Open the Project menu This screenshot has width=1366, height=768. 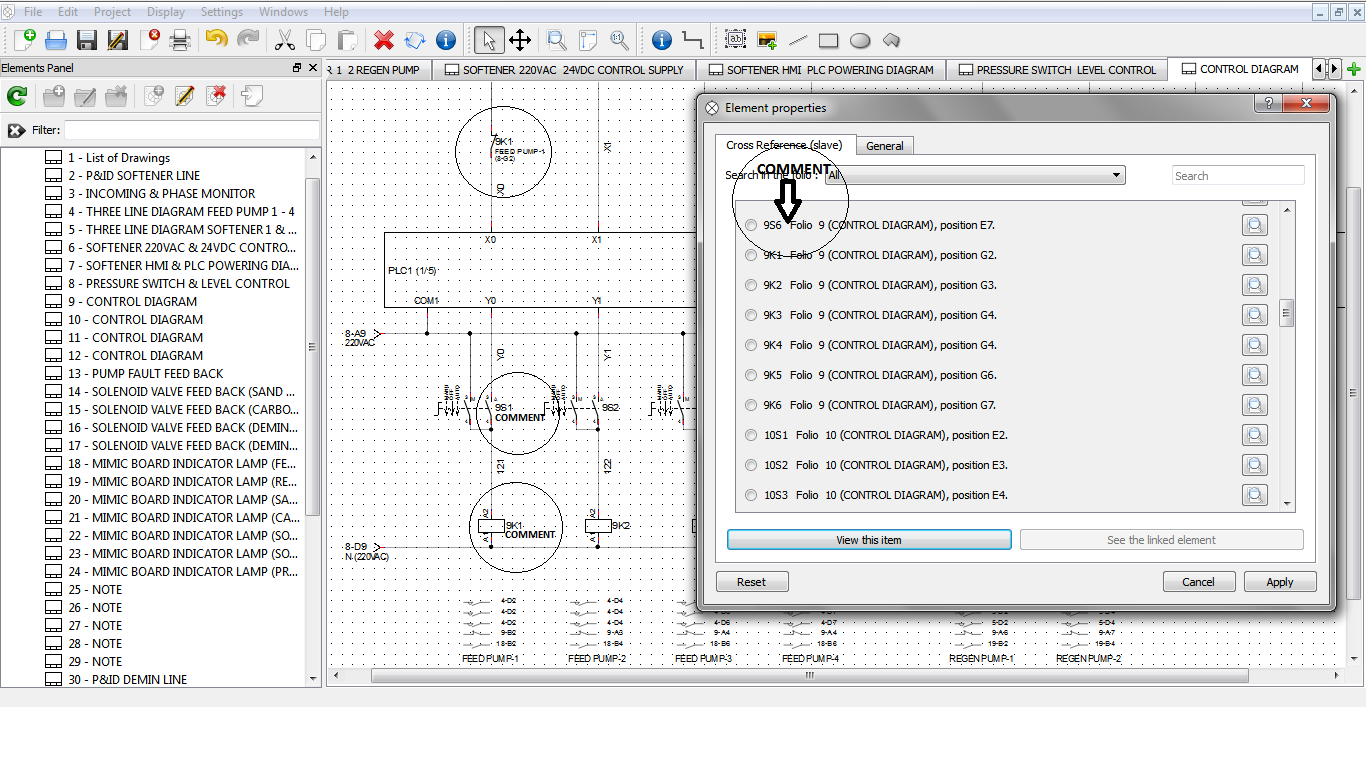coord(112,12)
